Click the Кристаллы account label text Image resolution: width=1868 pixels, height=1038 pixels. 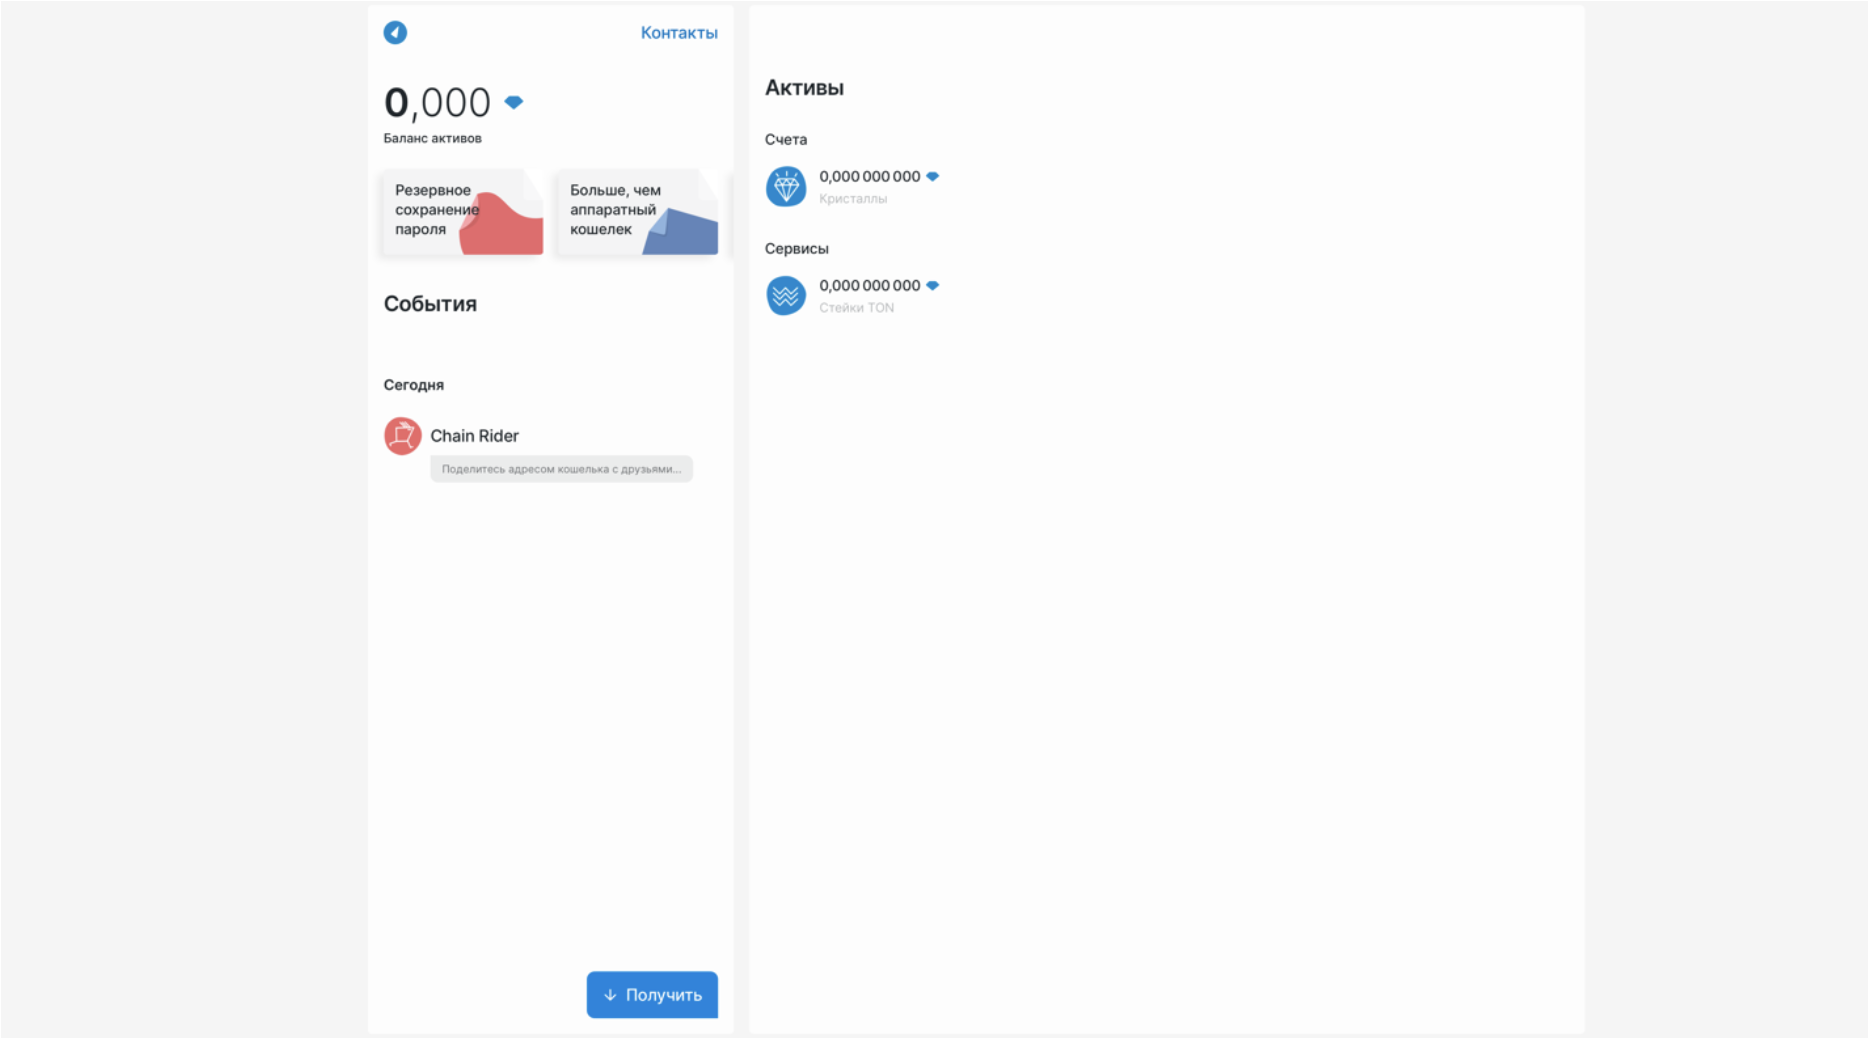852,199
